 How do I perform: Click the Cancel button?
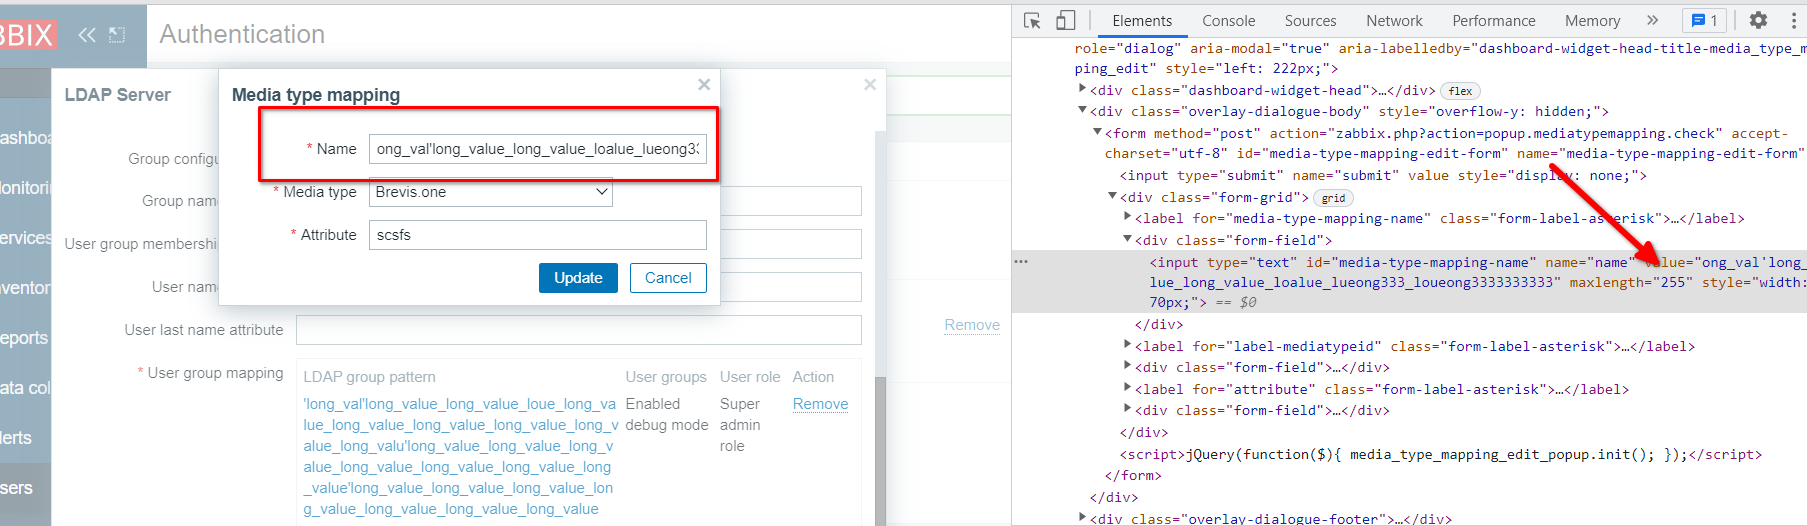(x=668, y=278)
